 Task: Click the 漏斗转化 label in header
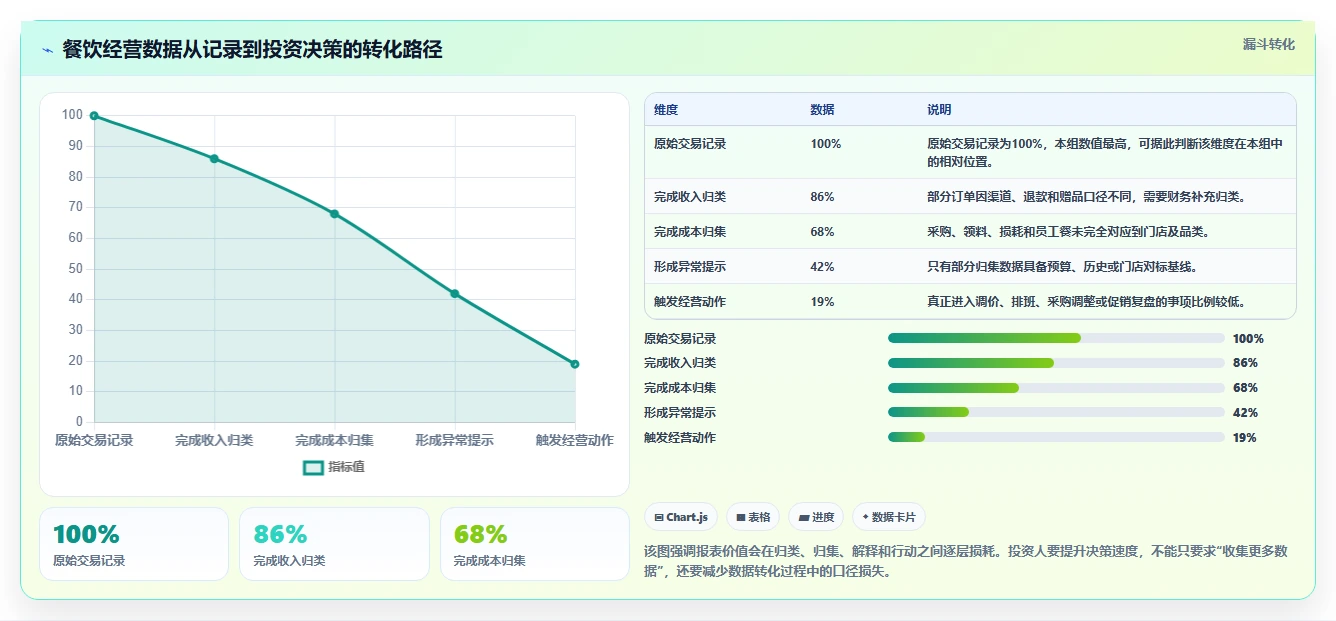tap(1268, 45)
